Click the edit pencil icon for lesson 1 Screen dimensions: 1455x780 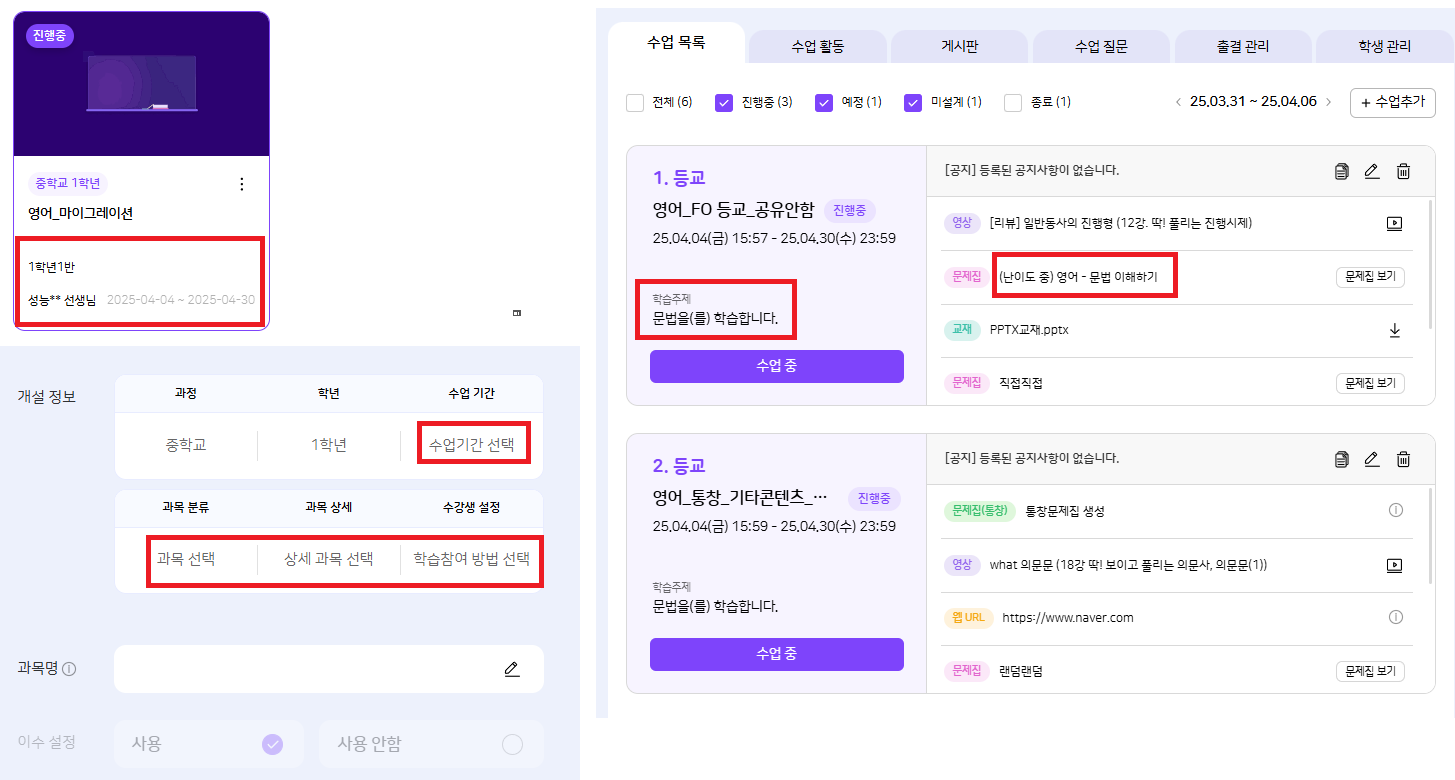click(1372, 171)
